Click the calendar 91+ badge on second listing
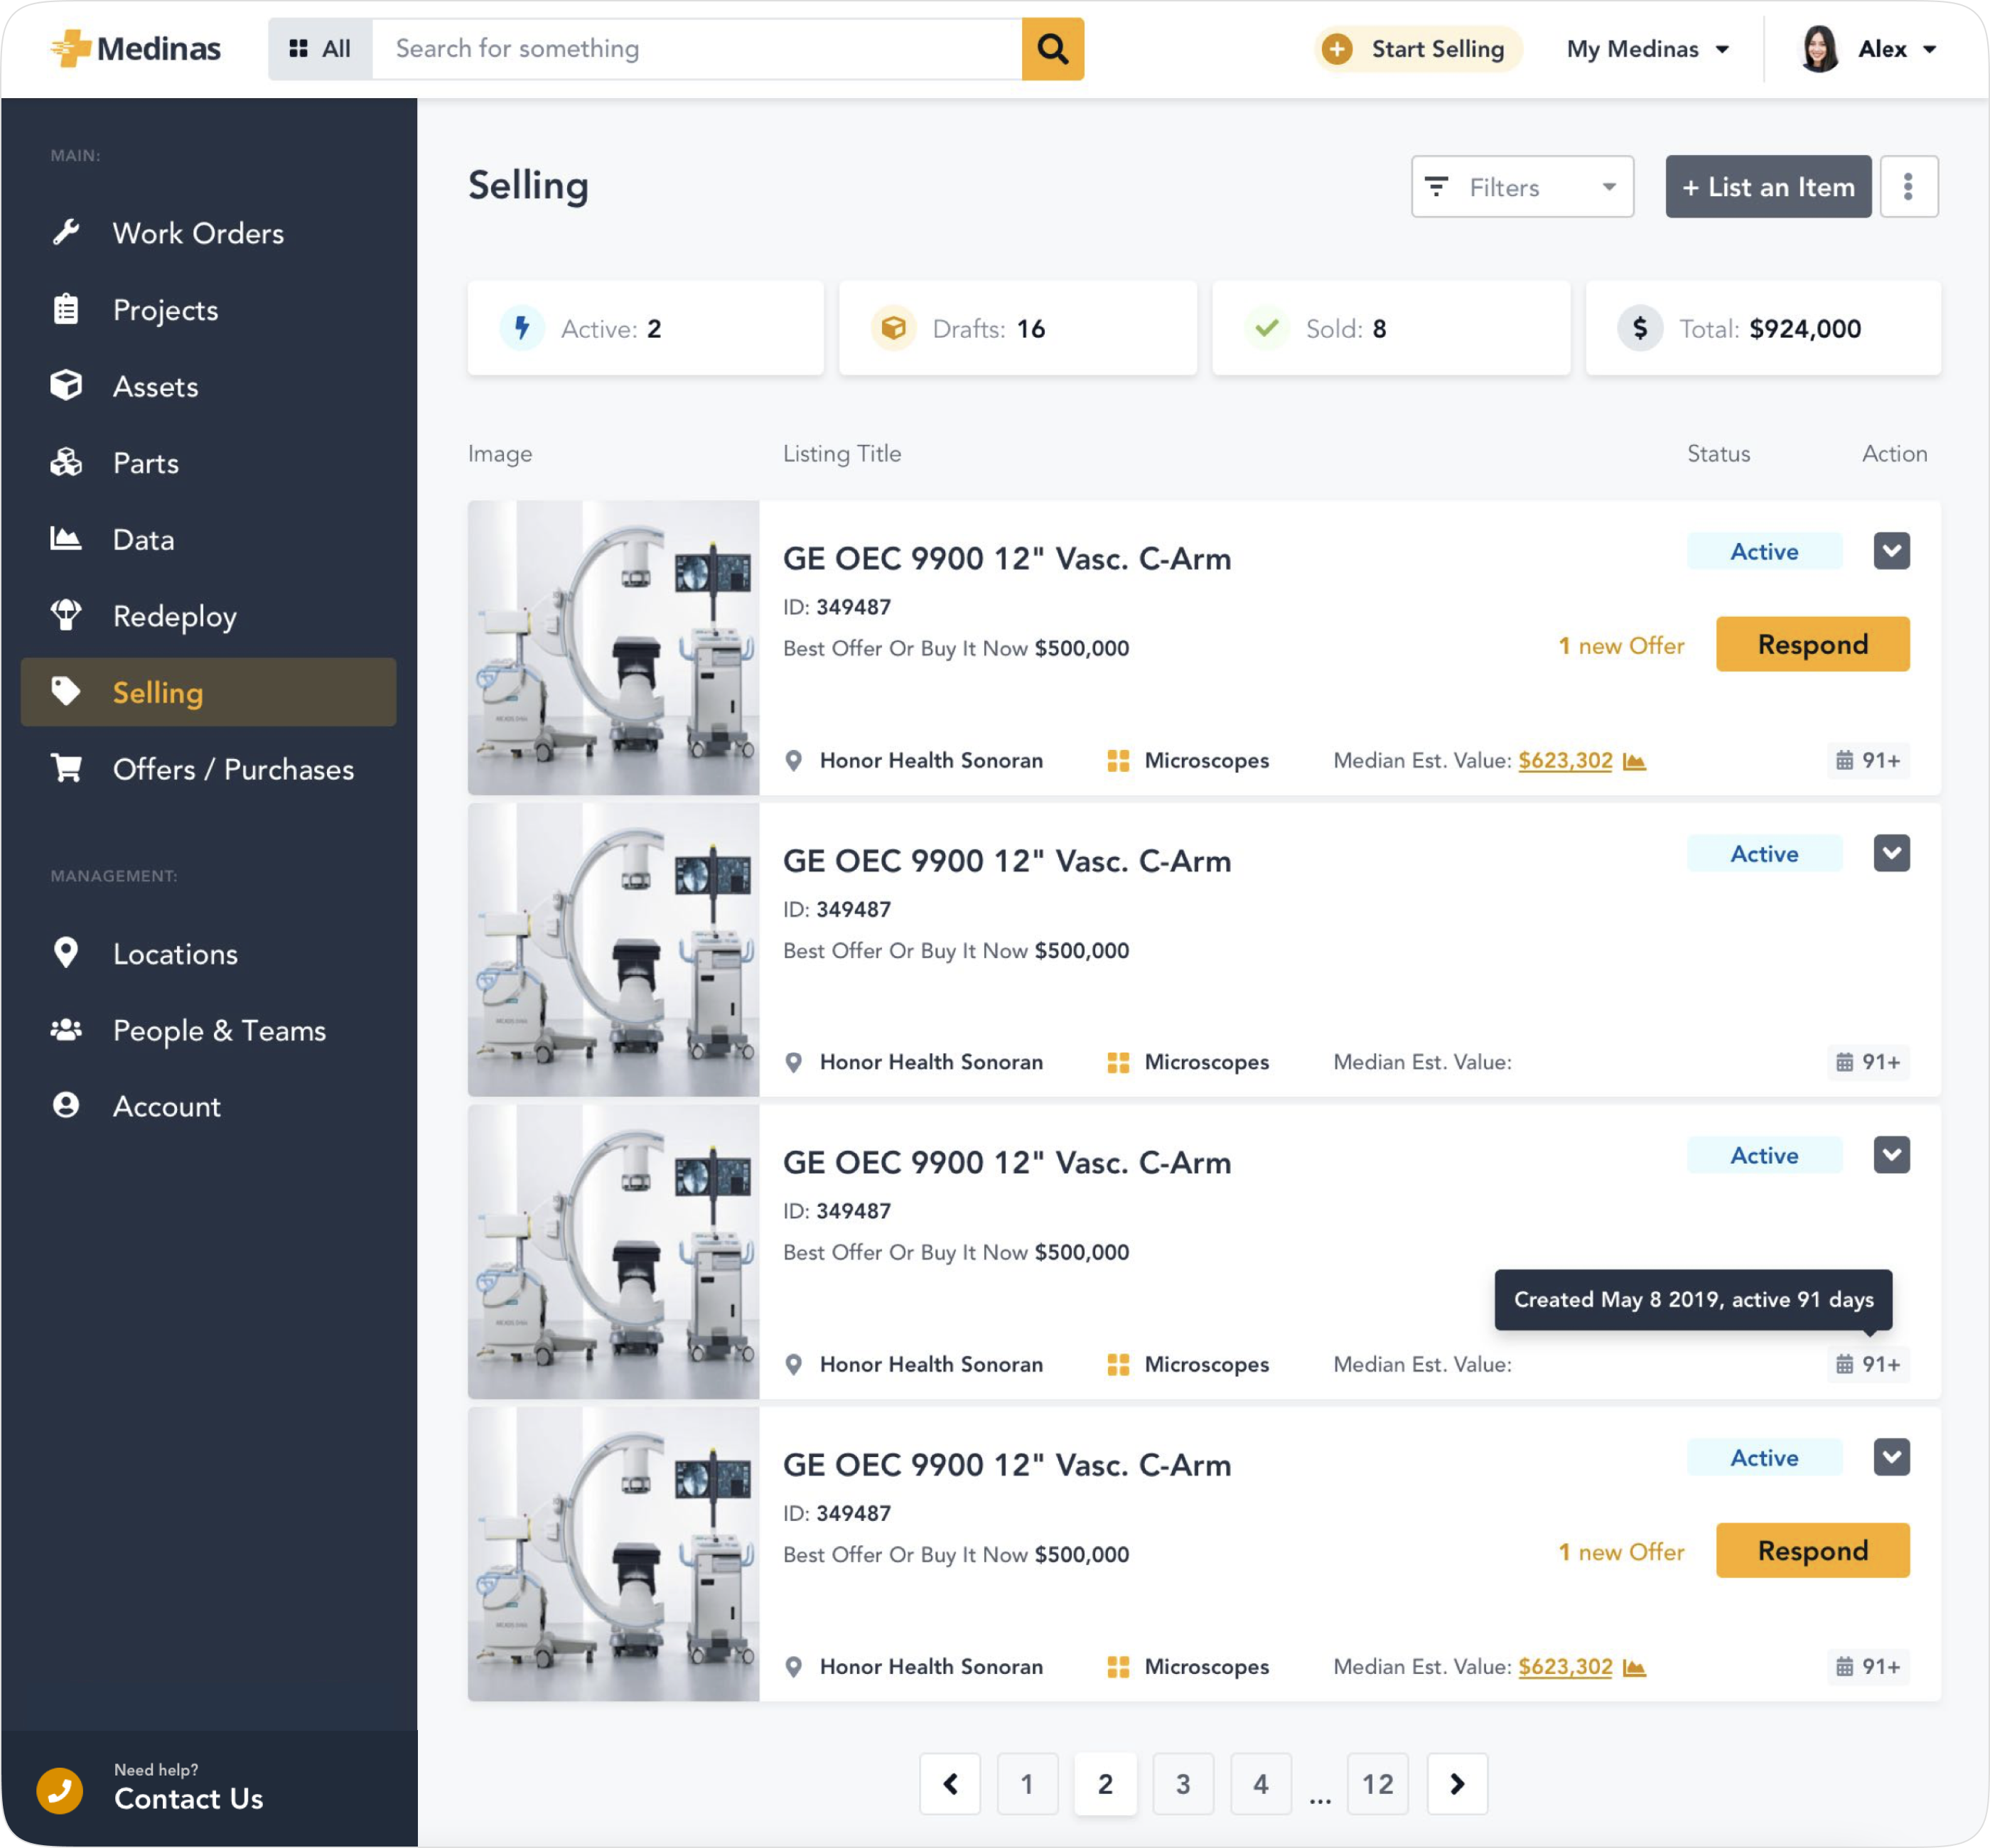This screenshot has height=1848, width=1990. tap(1868, 1062)
